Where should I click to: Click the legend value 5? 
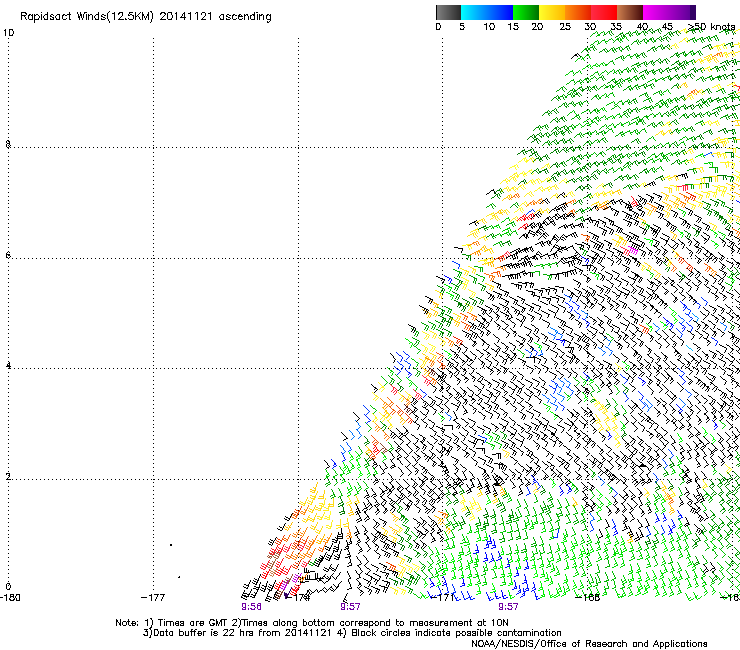coord(462,27)
